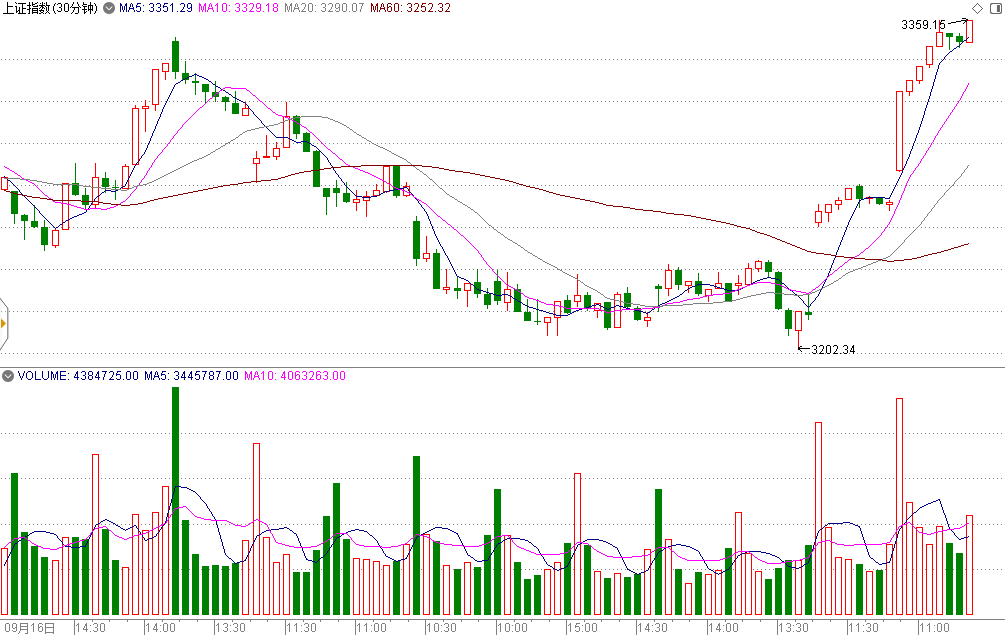Viewport: 1005px width, 635px height.
Task: Click the 09月16日 date on time axis
Action: point(31,628)
